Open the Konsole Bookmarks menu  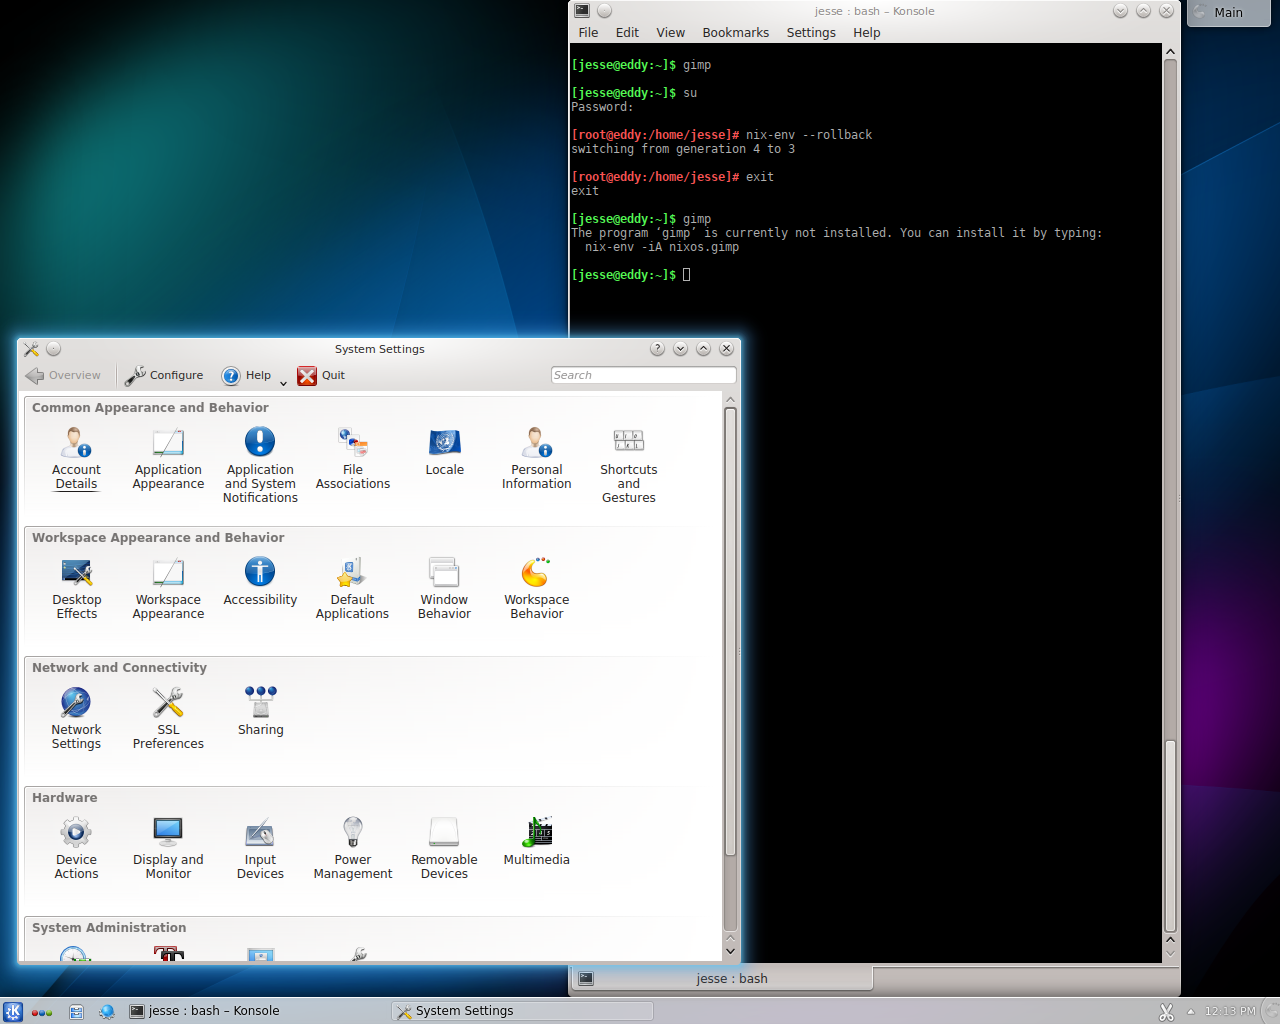click(x=735, y=33)
